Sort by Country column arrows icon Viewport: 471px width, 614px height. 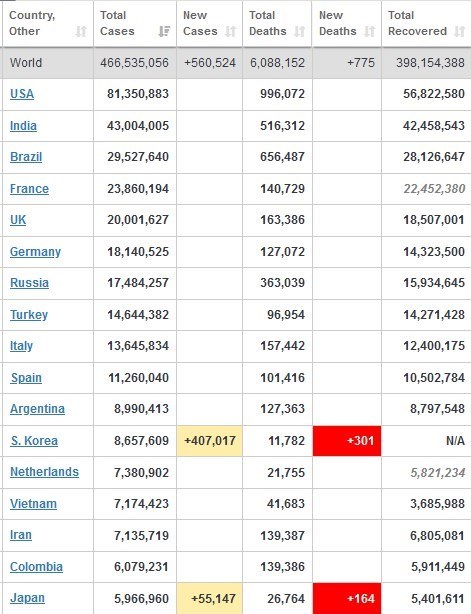pos(81,31)
